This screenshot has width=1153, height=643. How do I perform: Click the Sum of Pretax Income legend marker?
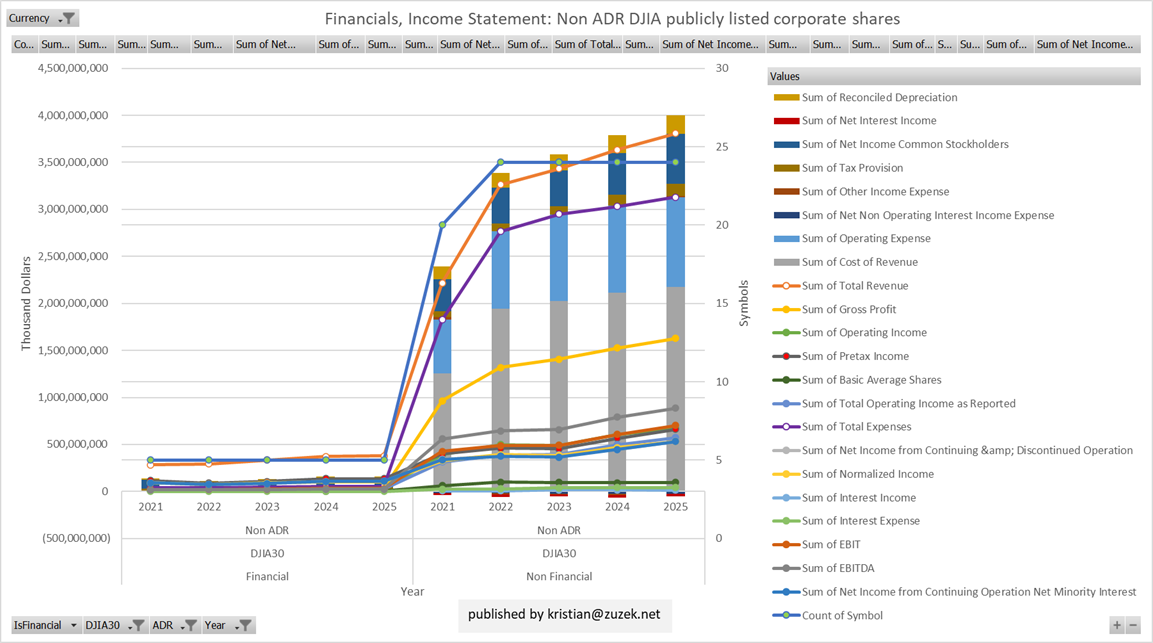click(x=786, y=356)
